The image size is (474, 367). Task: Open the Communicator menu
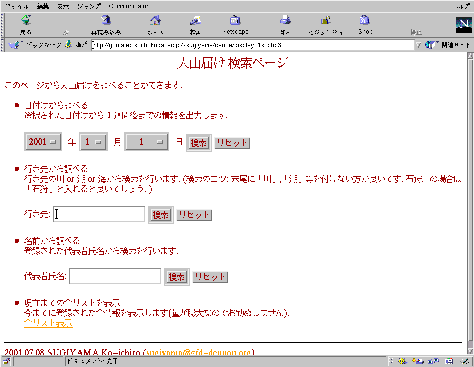click(128, 6)
